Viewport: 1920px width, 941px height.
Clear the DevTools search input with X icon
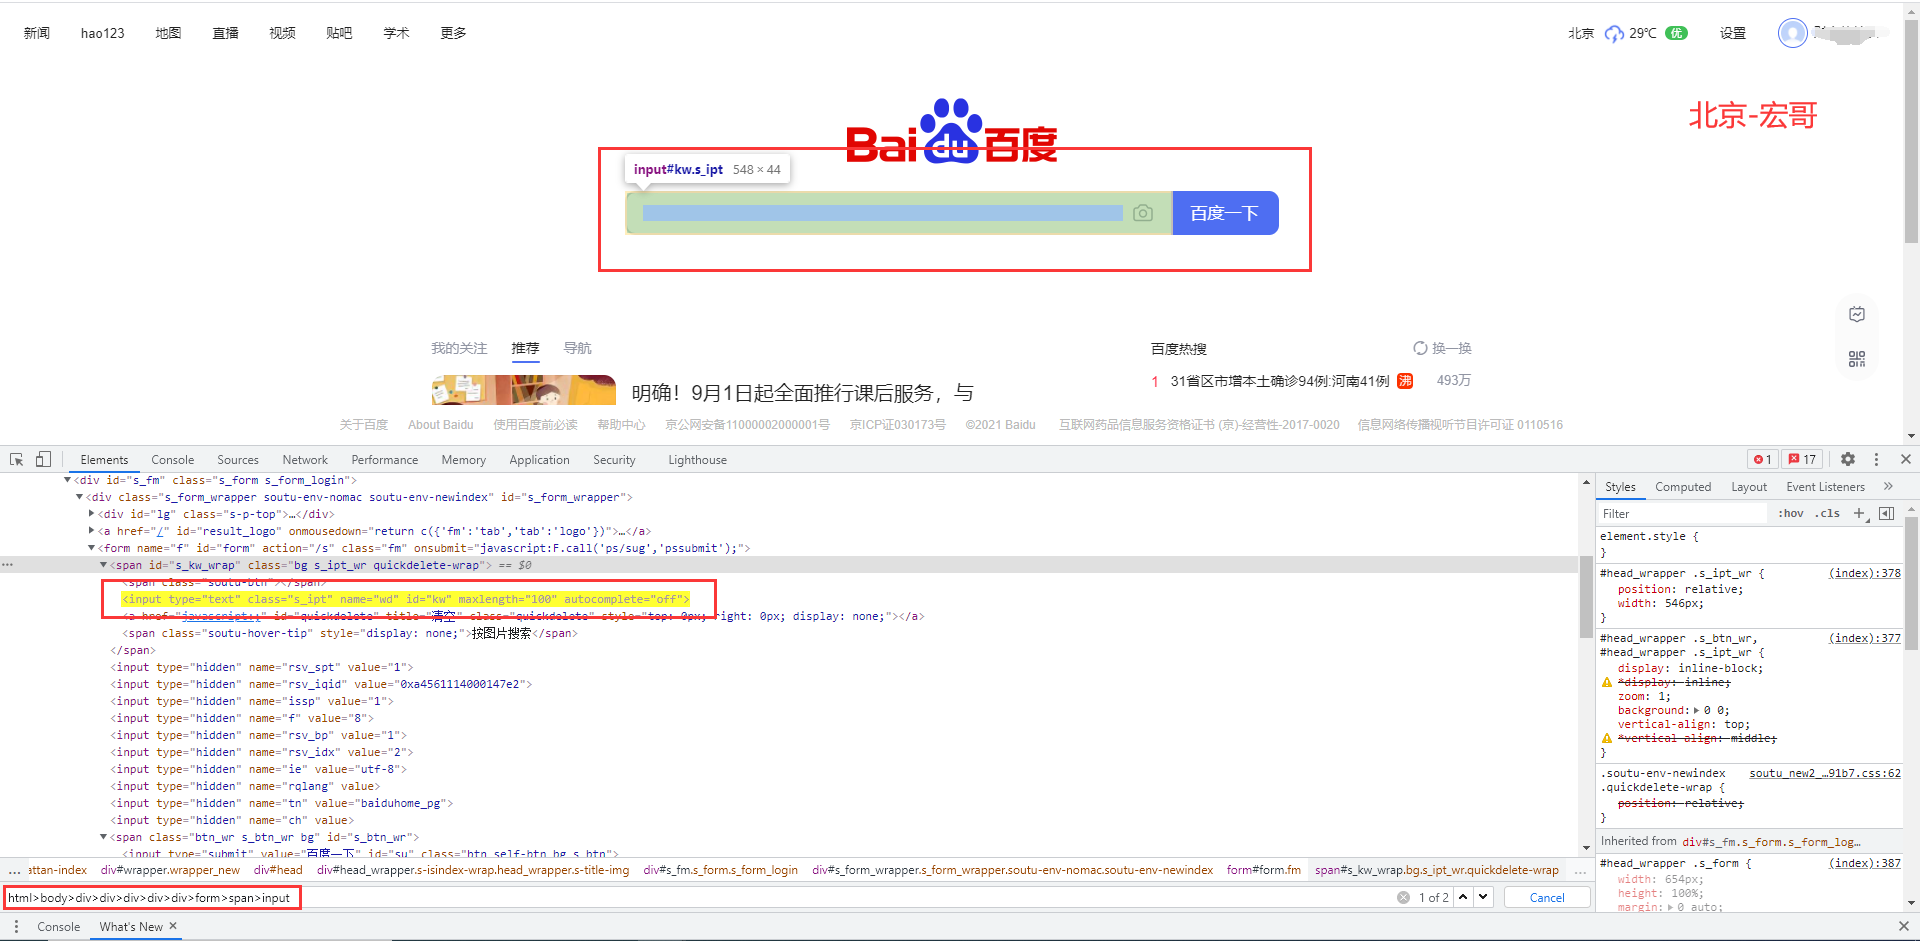coord(1404,898)
